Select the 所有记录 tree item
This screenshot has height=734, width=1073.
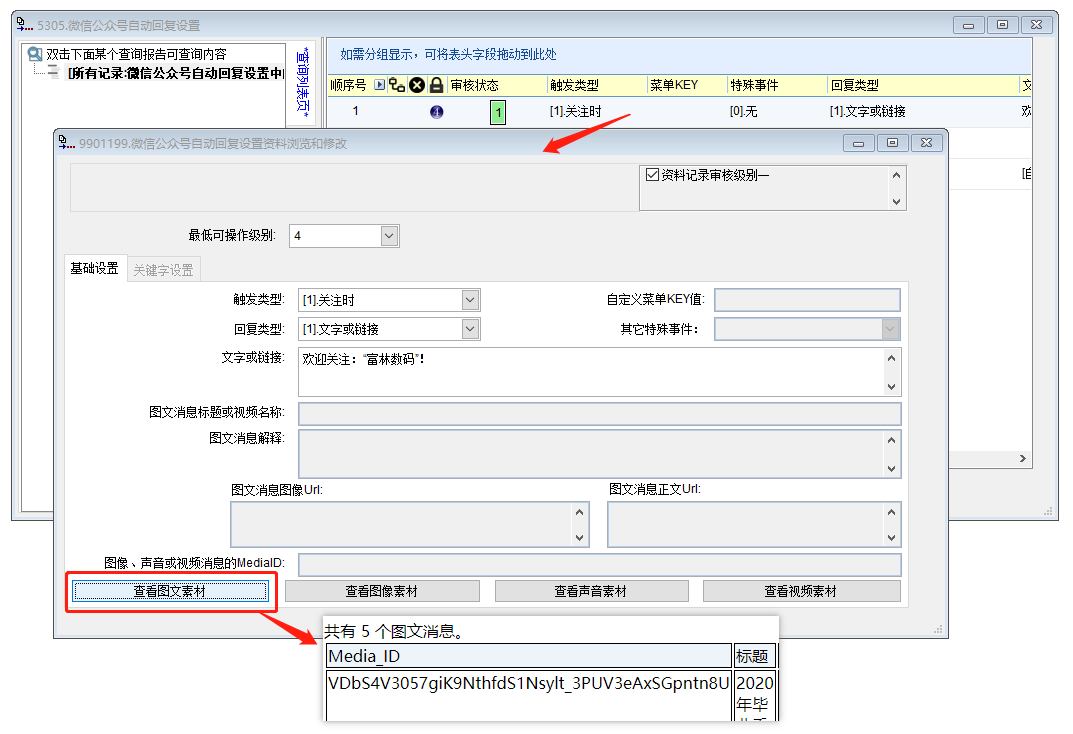point(175,73)
